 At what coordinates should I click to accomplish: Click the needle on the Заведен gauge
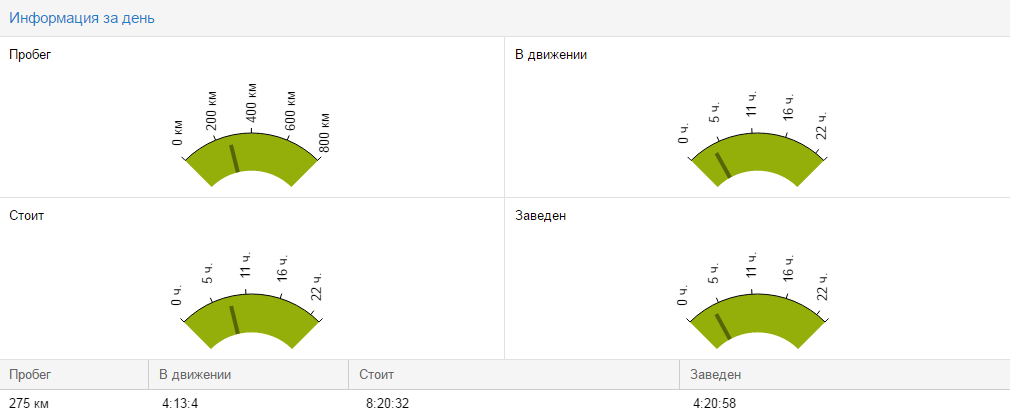(723, 326)
